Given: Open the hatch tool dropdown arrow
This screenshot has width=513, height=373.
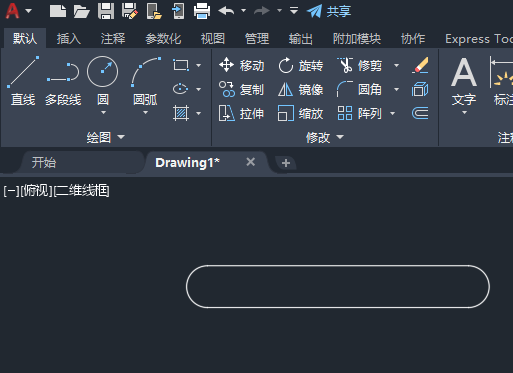Looking at the screenshot, I should (x=199, y=113).
